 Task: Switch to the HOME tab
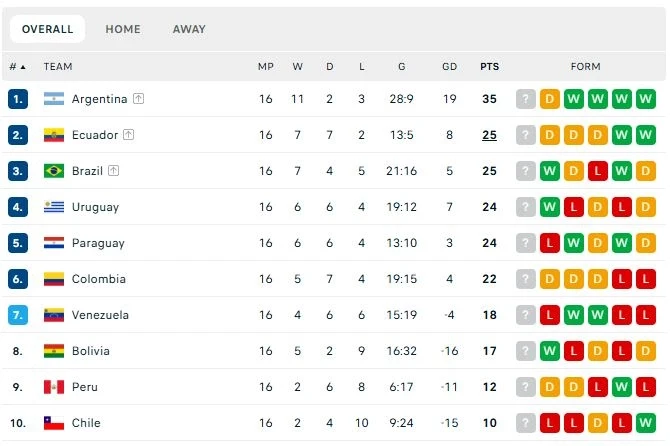point(123,29)
